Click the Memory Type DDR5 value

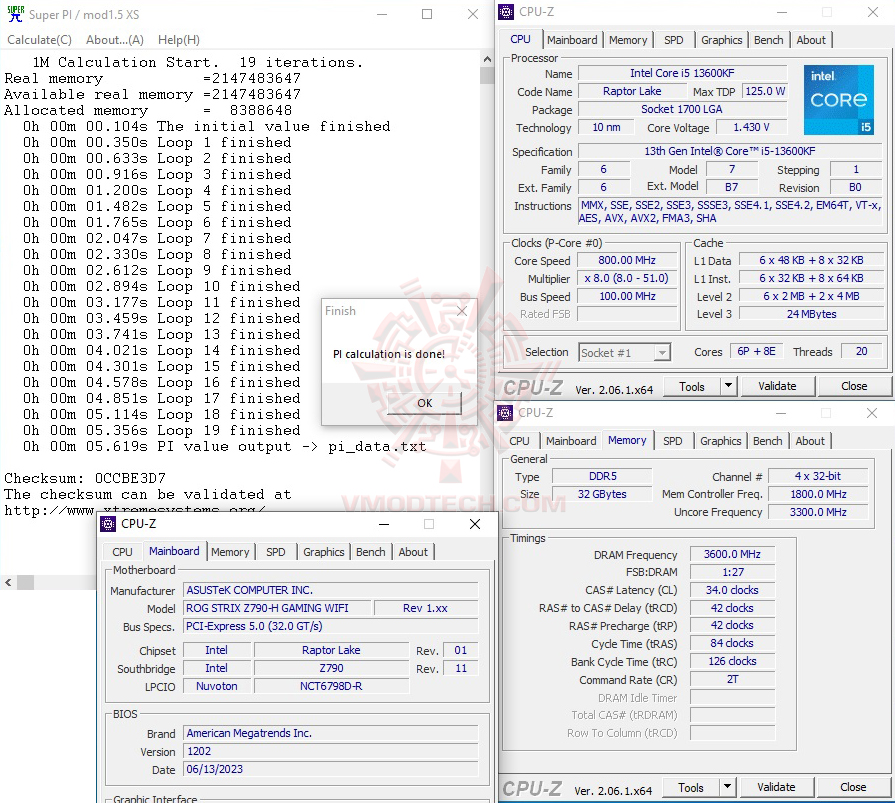point(602,477)
